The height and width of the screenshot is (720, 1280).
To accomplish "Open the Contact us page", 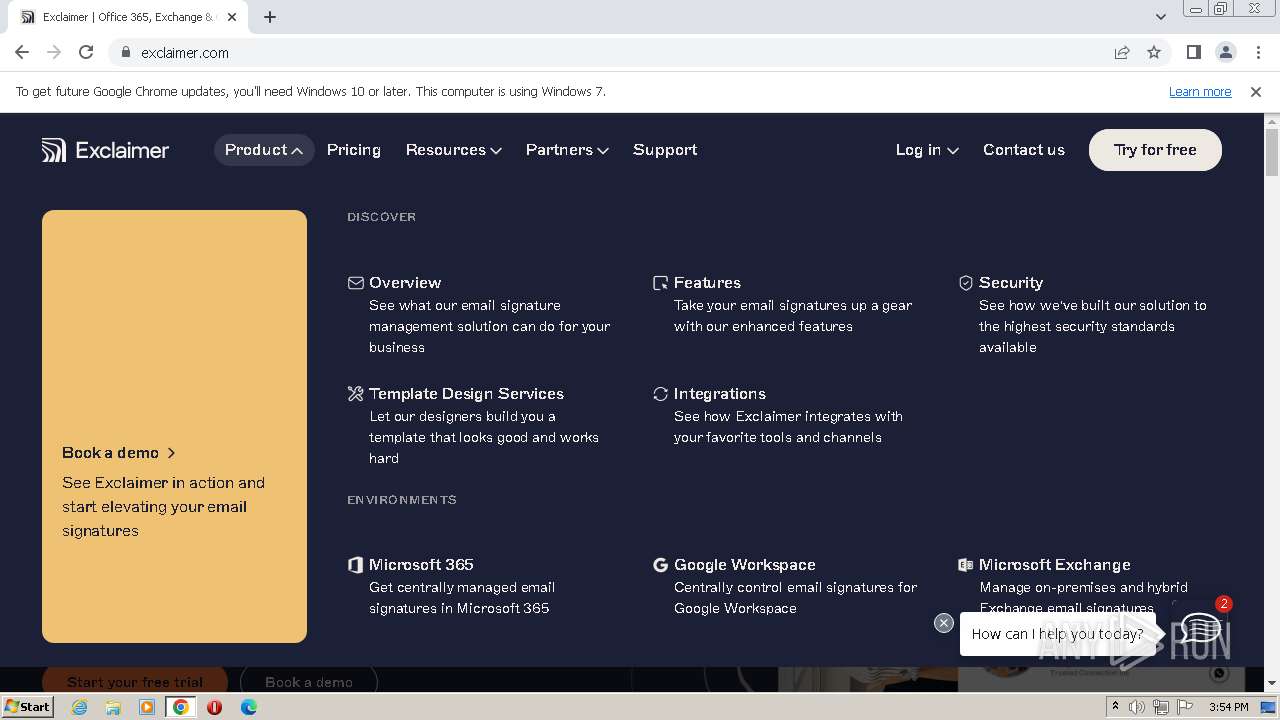I will pos(1024,150).
